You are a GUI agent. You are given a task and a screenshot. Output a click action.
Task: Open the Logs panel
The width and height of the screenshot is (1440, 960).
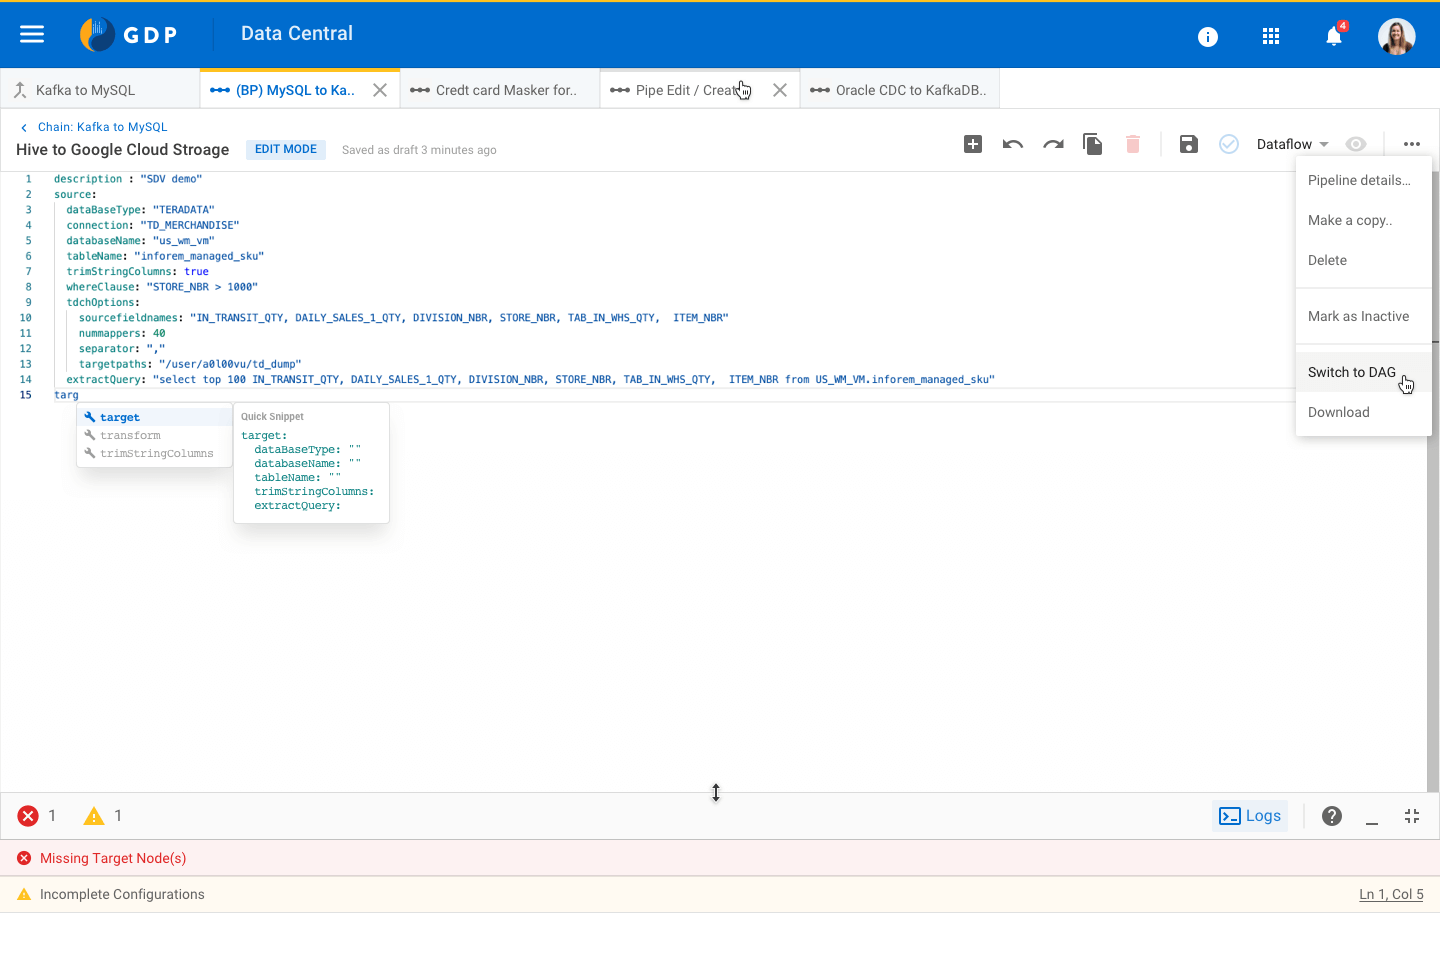[x=1250, y=815]
